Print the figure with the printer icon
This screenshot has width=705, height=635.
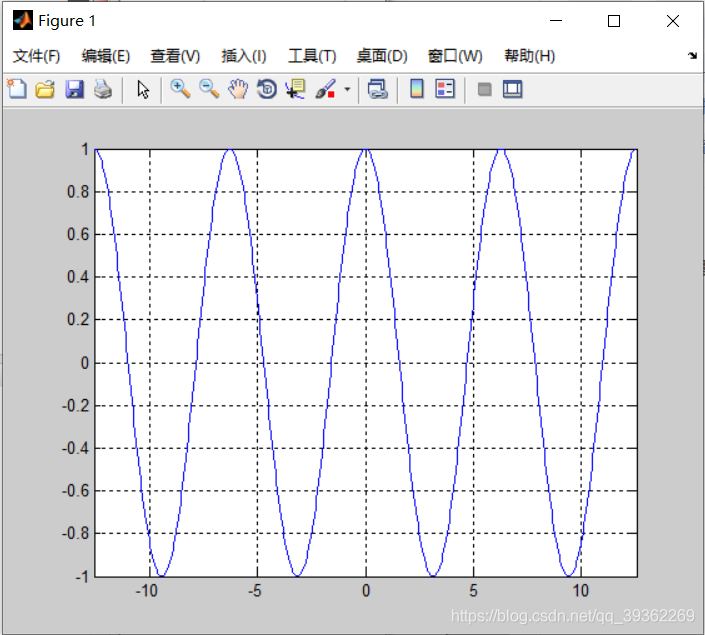tap(103, 89)
